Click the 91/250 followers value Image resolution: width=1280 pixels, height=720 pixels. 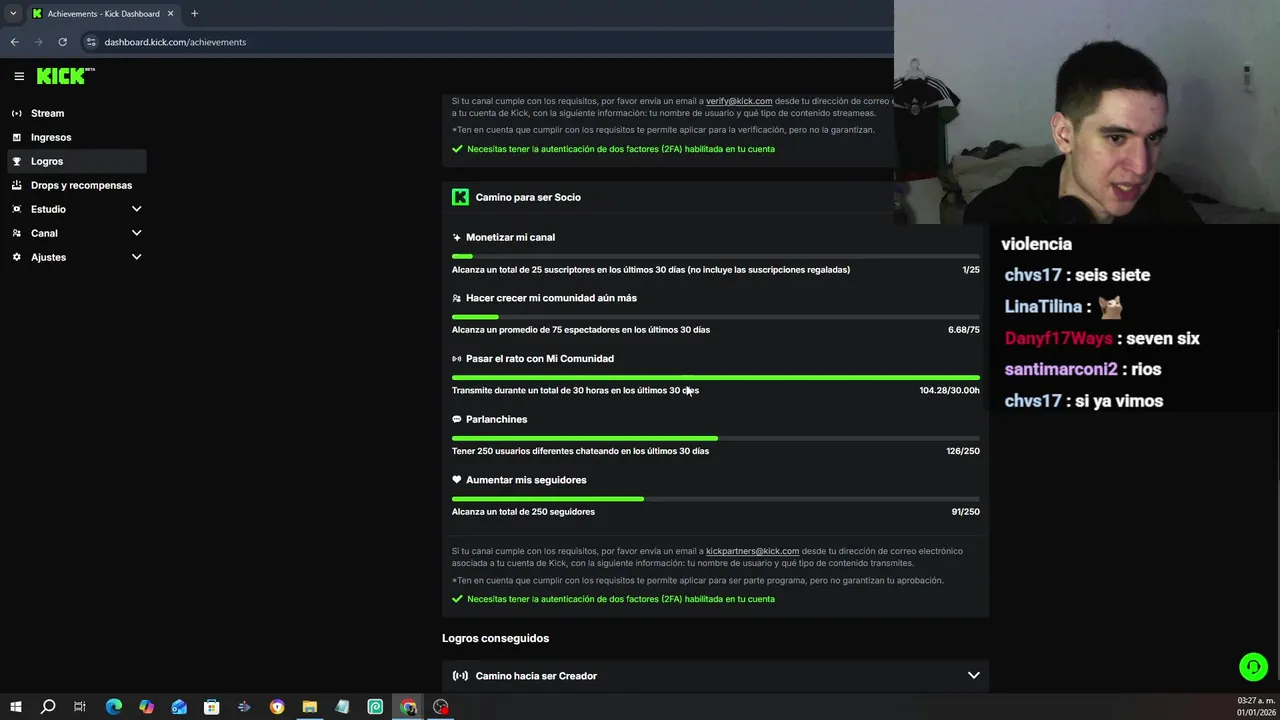click(965, 512)
